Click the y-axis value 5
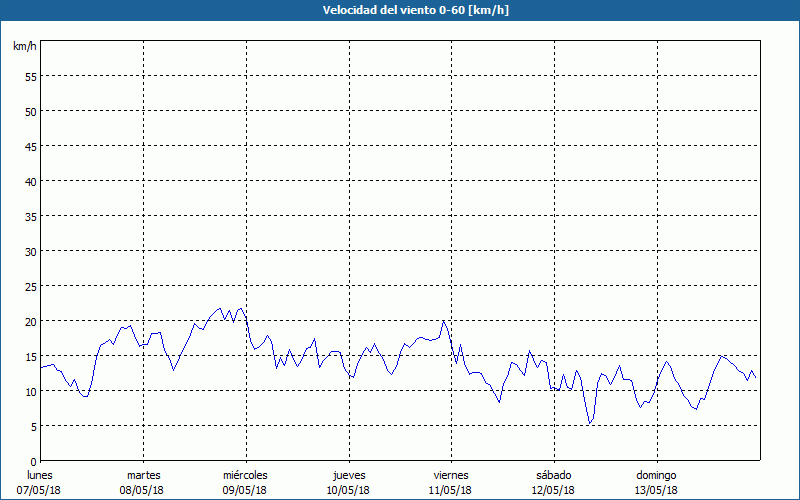 click(34, 427)
